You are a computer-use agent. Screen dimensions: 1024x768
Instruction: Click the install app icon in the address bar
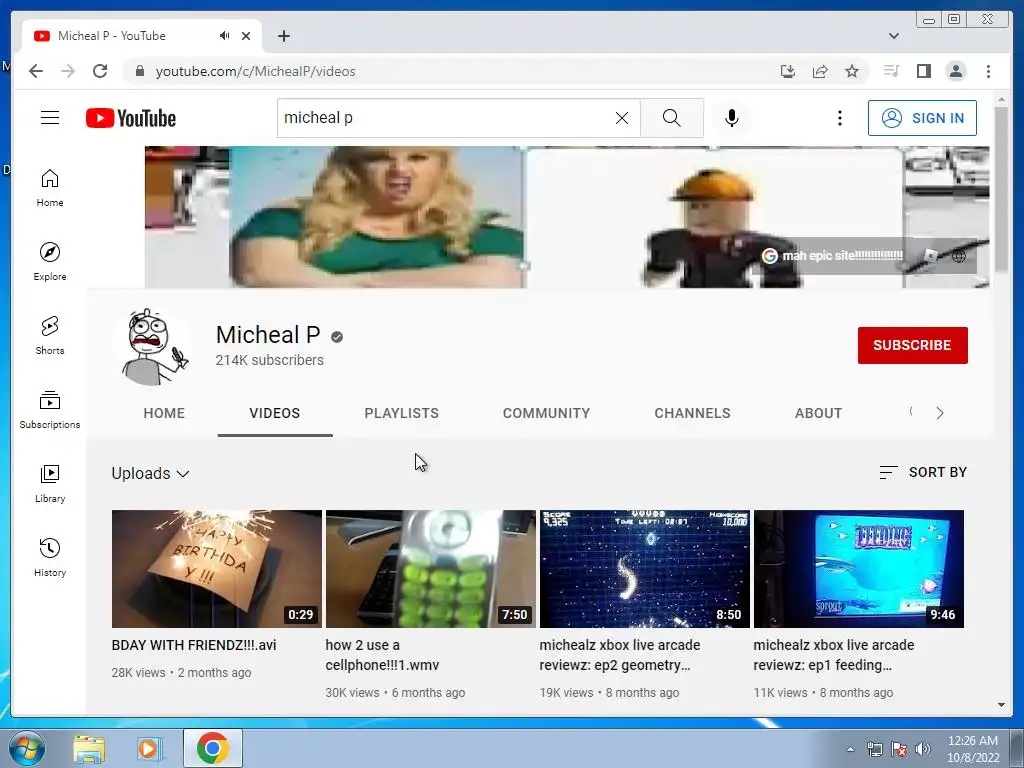coord(788,71)
